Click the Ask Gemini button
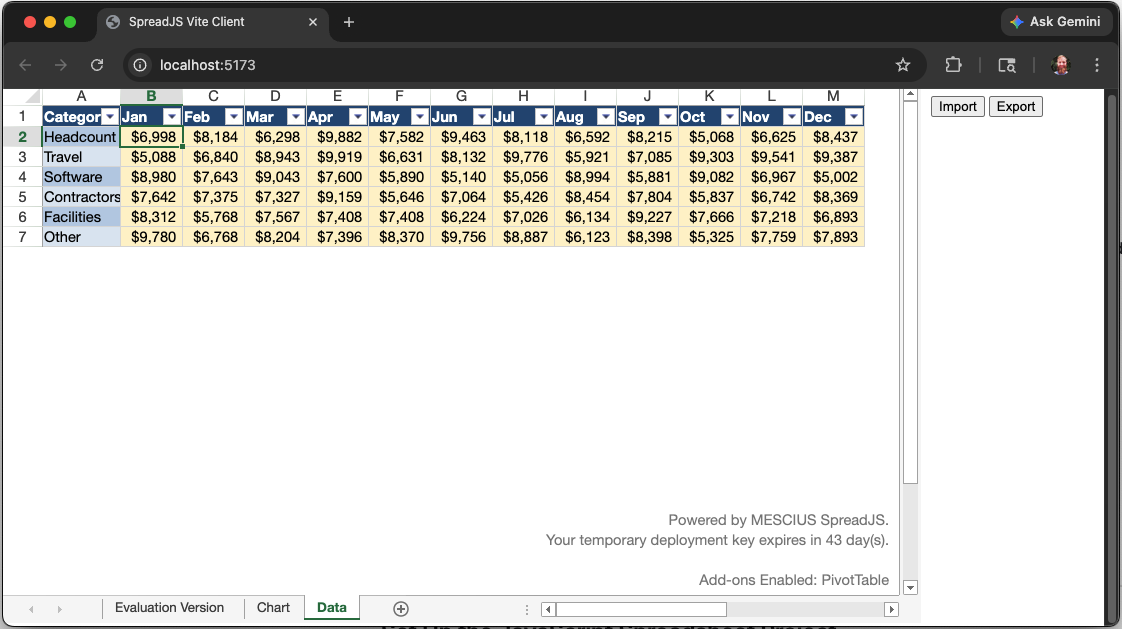Image resolution: width=1122 pixels, height=629 pixels. [x=1055, y=22]
